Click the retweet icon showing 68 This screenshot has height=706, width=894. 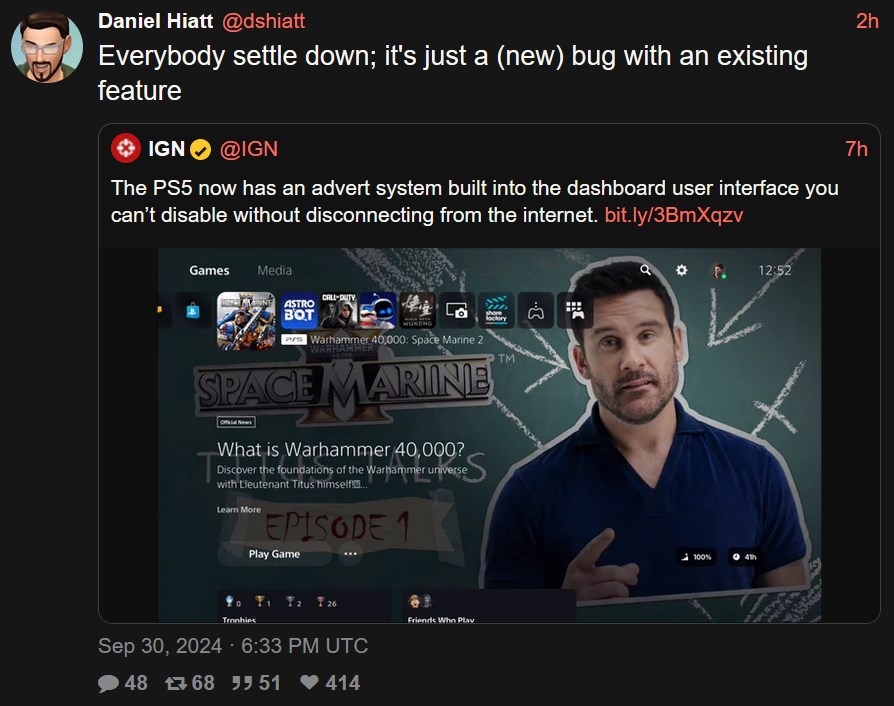[176, 683]
